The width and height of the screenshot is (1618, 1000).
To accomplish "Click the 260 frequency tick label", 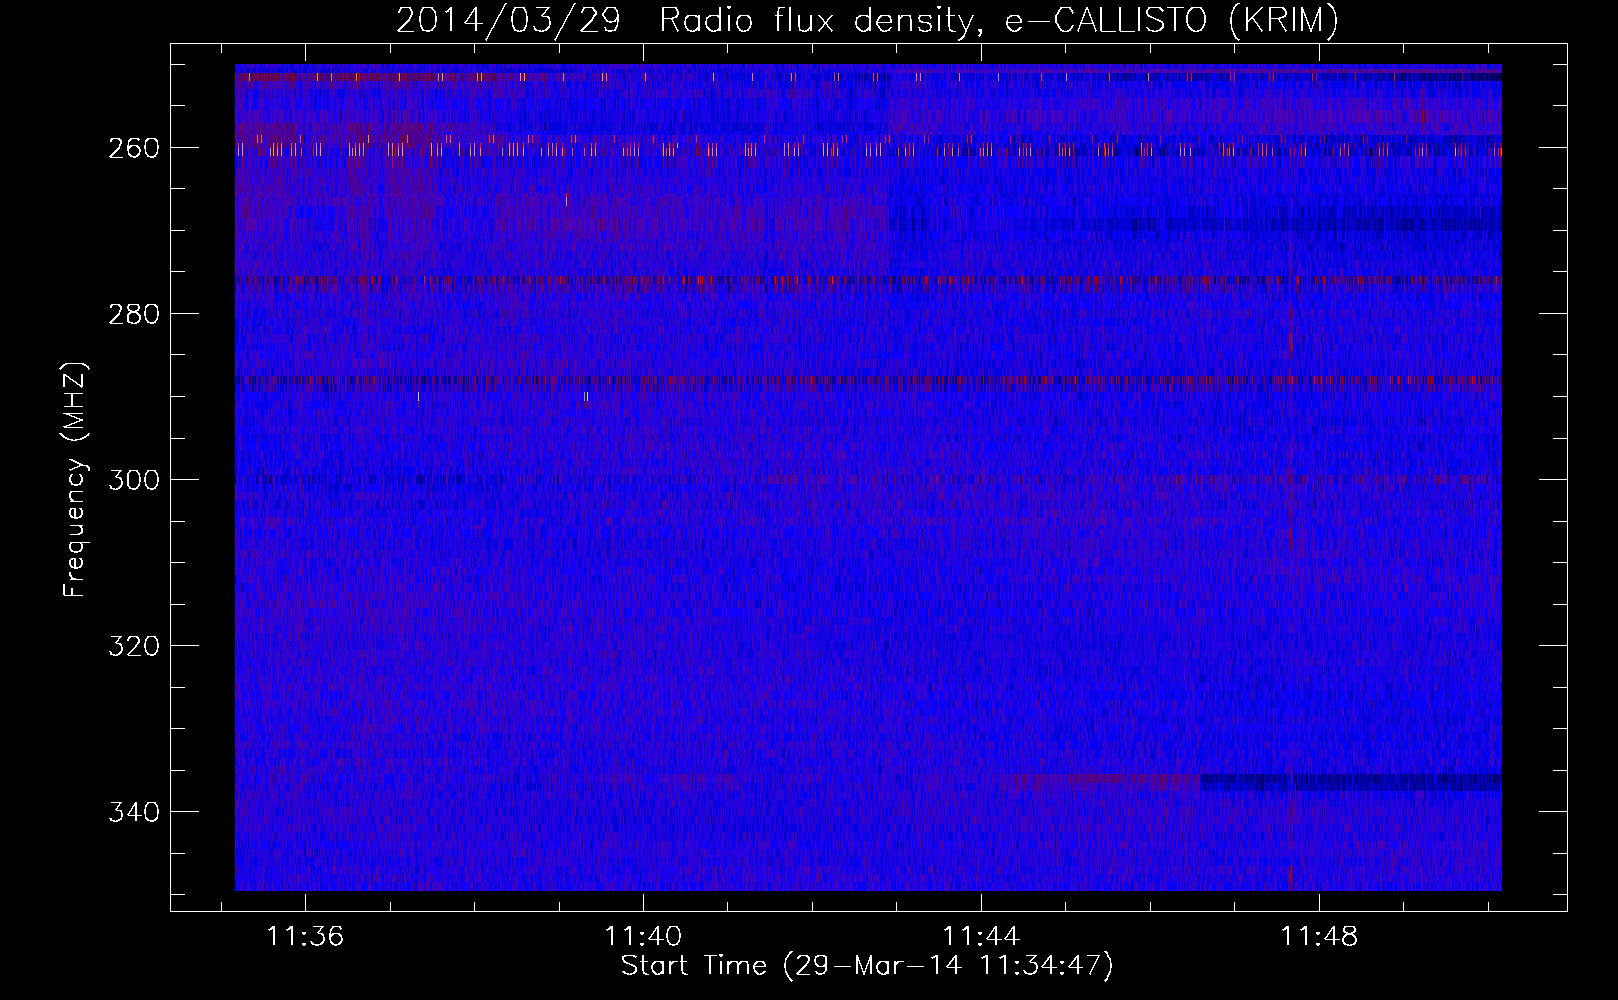I will pos(134,148).
